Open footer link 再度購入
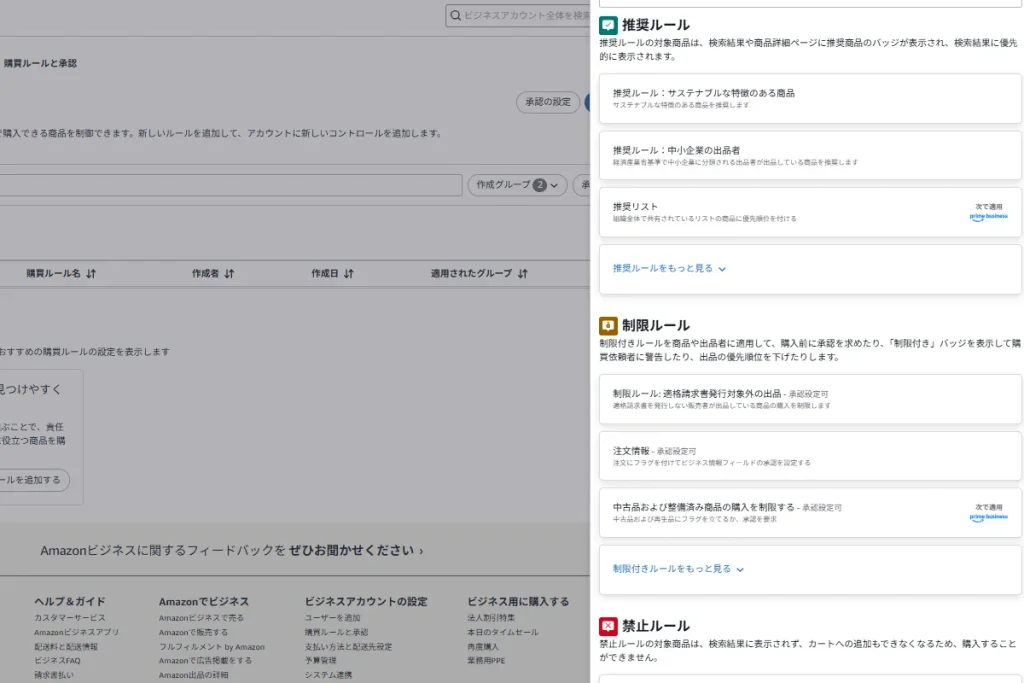 tap(483, 646)
